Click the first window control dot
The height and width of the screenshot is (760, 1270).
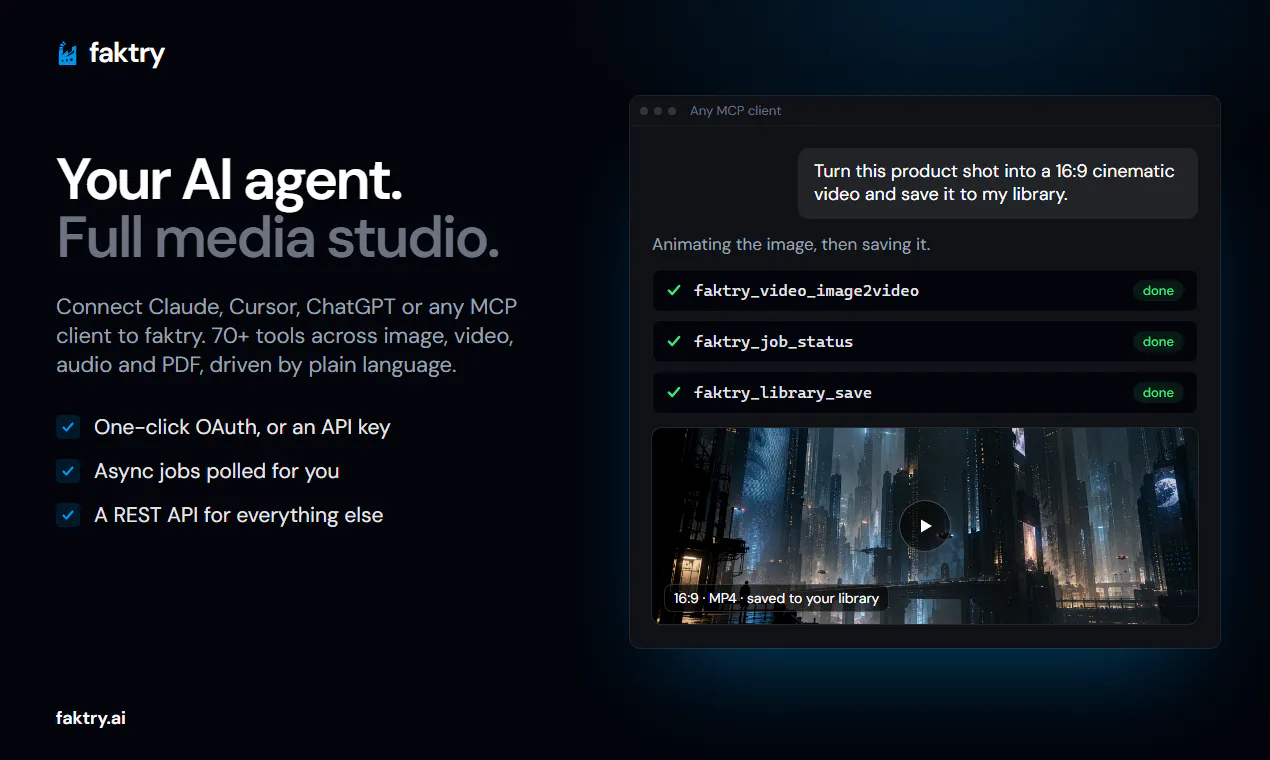(x=644, y=111)
